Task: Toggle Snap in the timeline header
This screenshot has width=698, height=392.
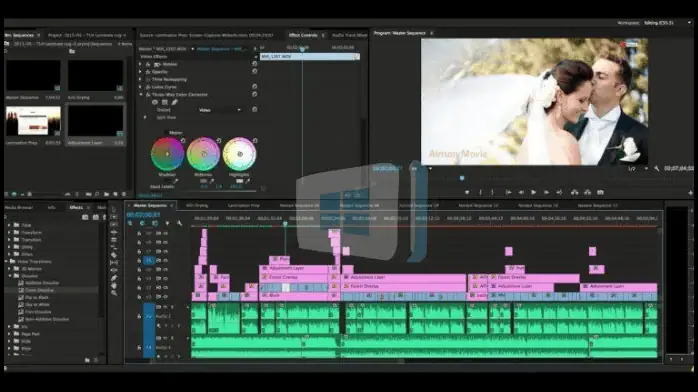Action: (142, 223)
